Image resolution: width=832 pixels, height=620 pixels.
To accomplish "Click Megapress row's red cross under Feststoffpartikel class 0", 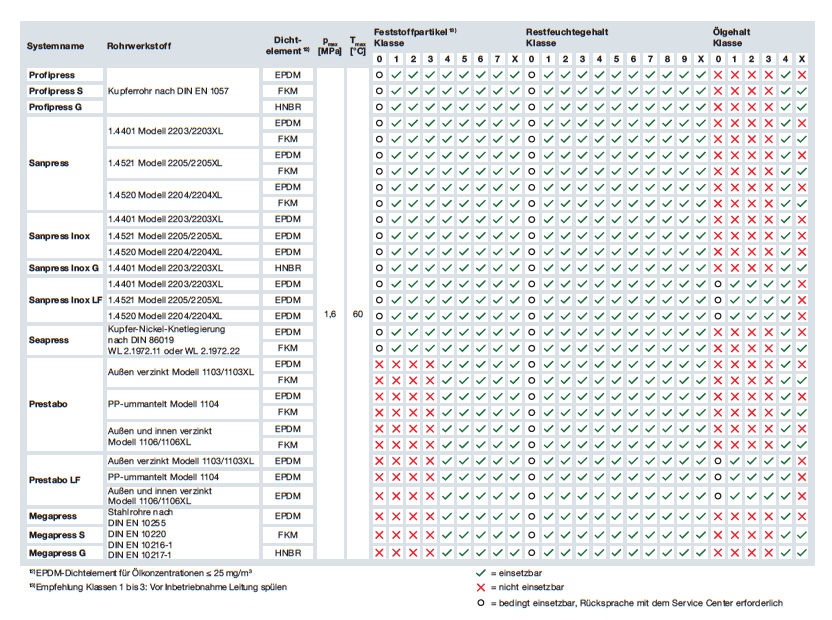I will pos(379,516).
